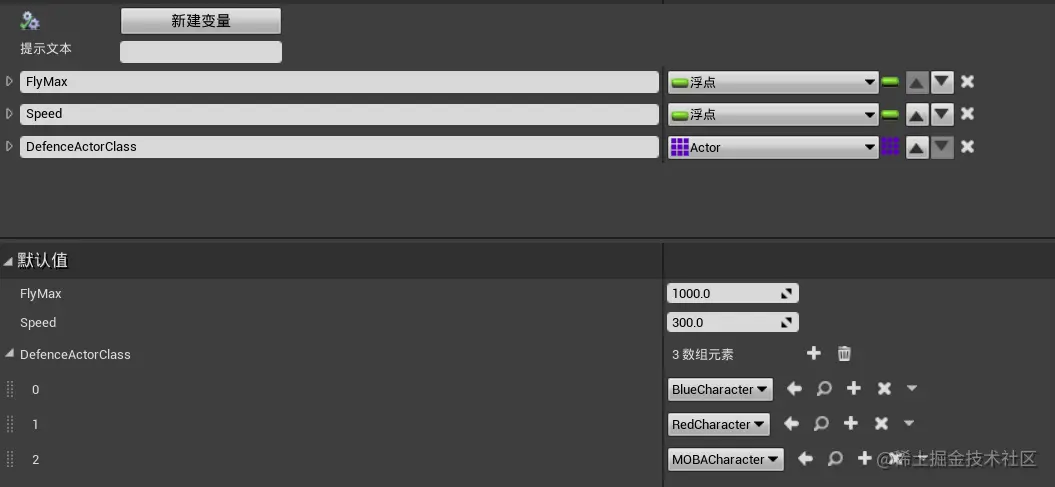The height and width of the screenshot is (487, 1055).
Task: Clear the MOBACharacter class X icon
Action: (x=893, y=459)
